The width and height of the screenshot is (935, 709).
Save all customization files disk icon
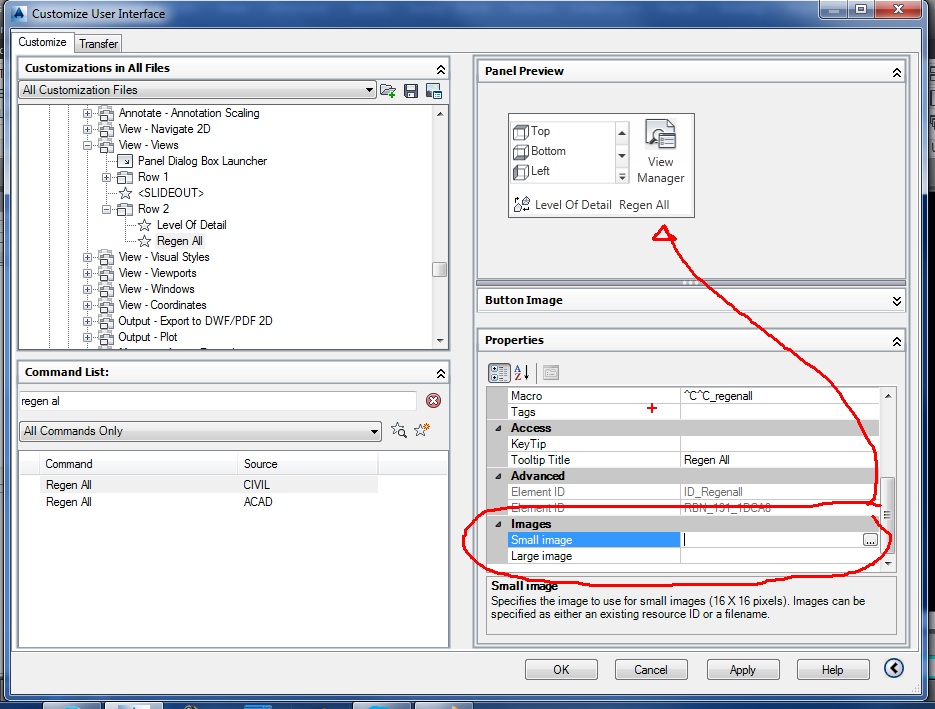pyautogui.click(x=411, y=91)
